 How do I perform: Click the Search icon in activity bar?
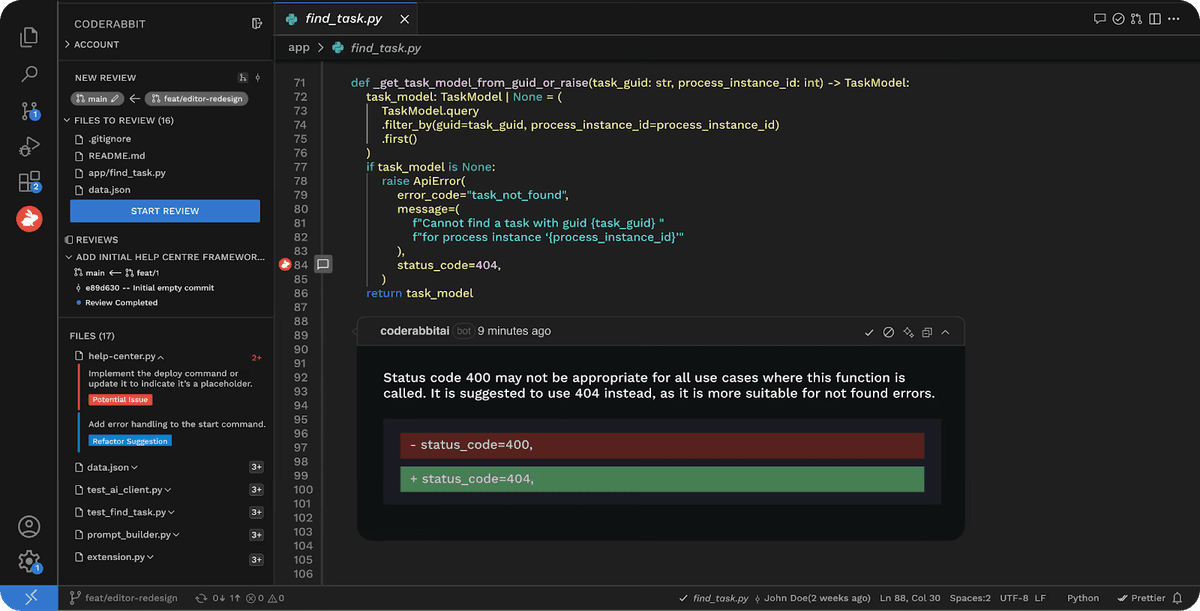pos(29,74)
